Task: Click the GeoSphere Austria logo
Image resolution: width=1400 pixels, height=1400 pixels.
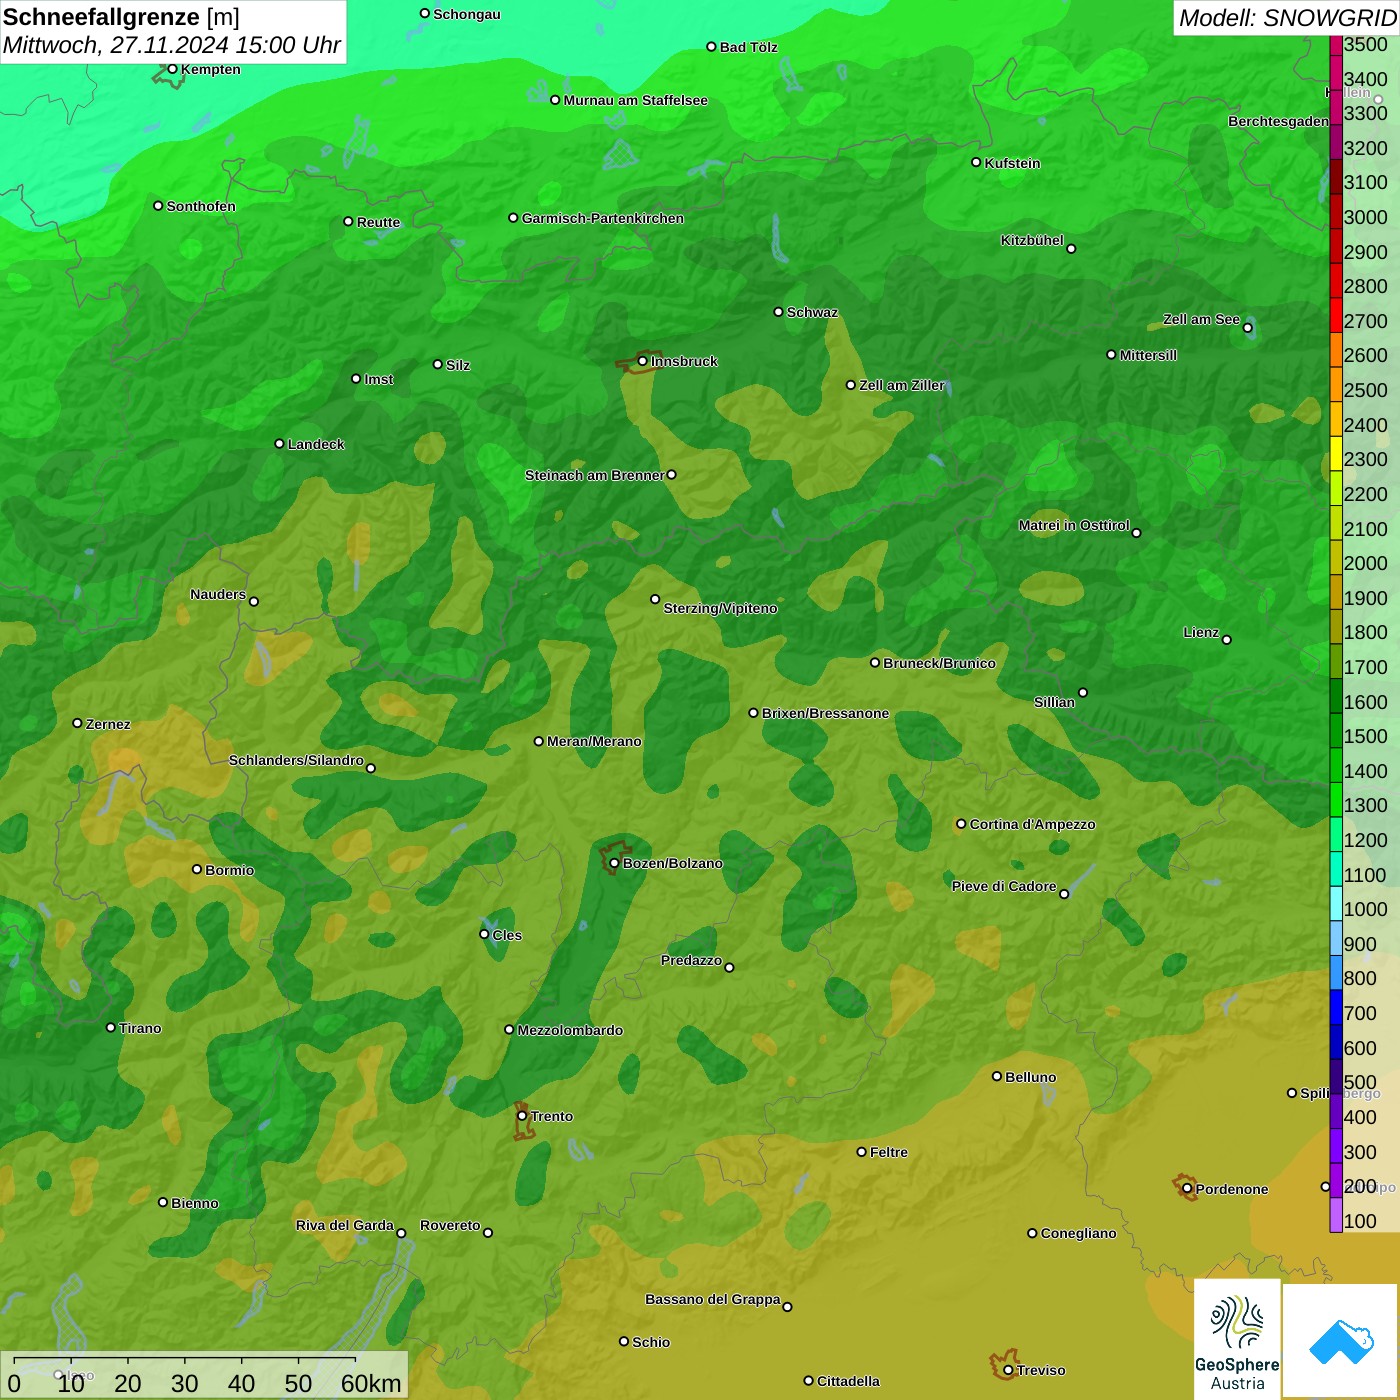Action: [x=1237, y=1338]
